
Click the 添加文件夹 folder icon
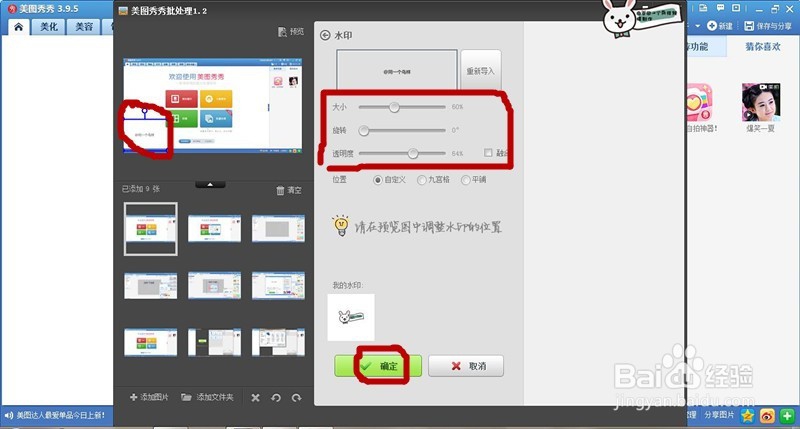click(x=186, y=397)
